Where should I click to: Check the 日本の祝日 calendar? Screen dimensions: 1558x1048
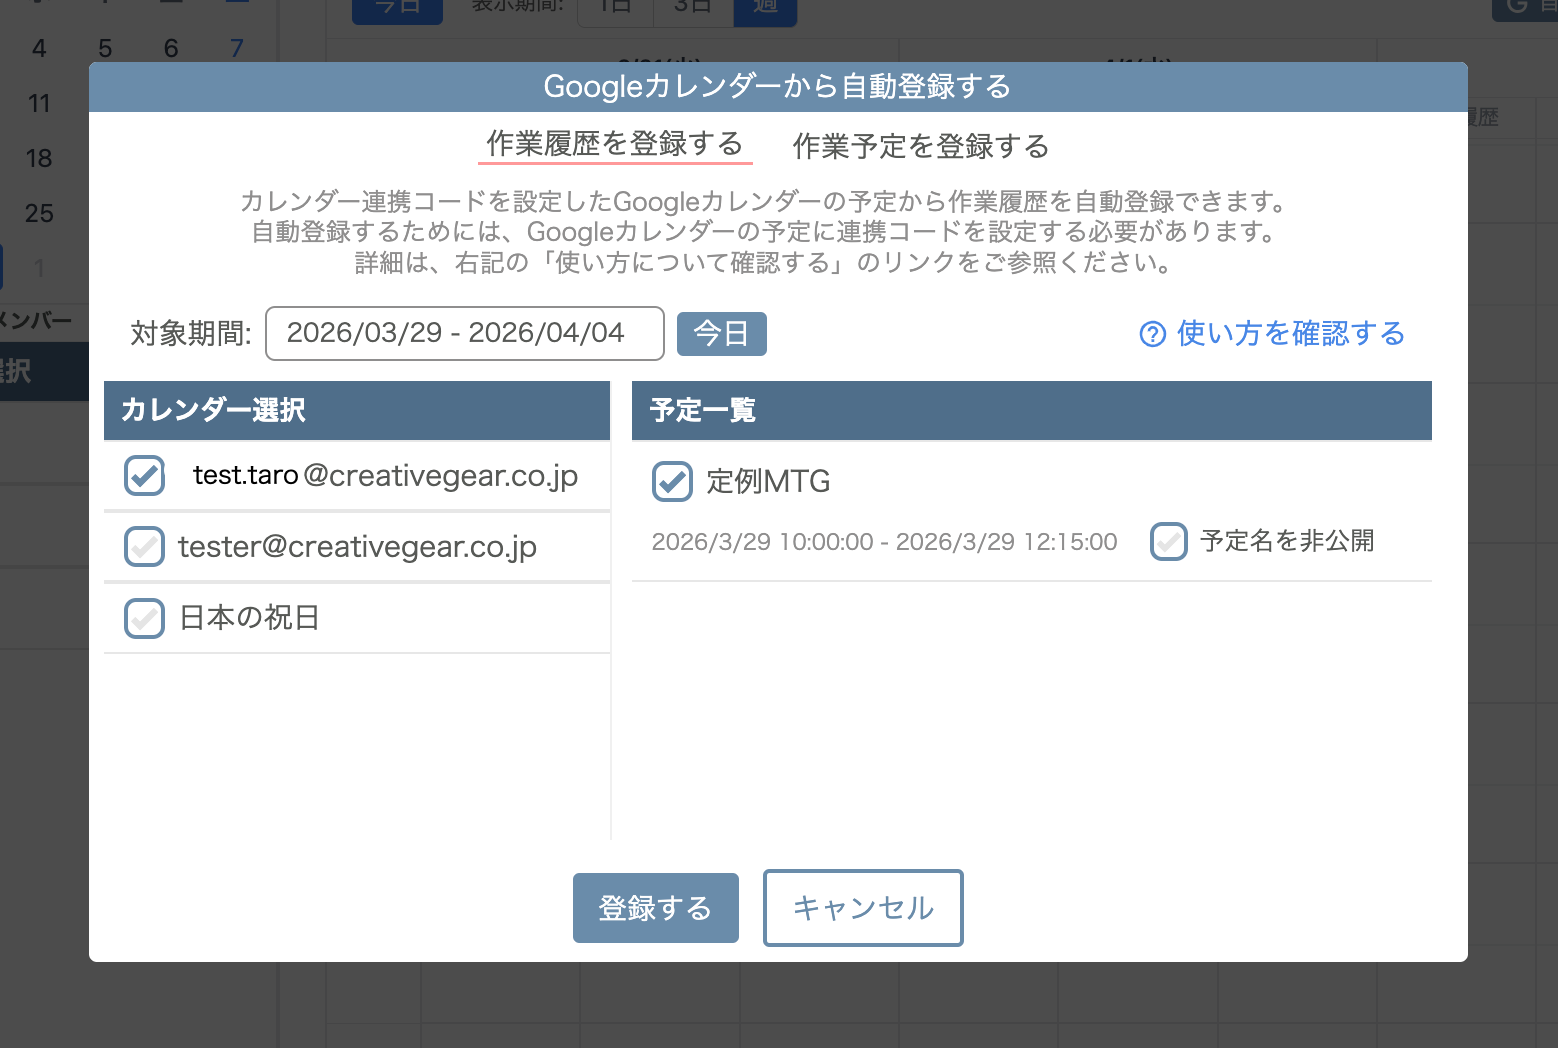click(144, 618)
